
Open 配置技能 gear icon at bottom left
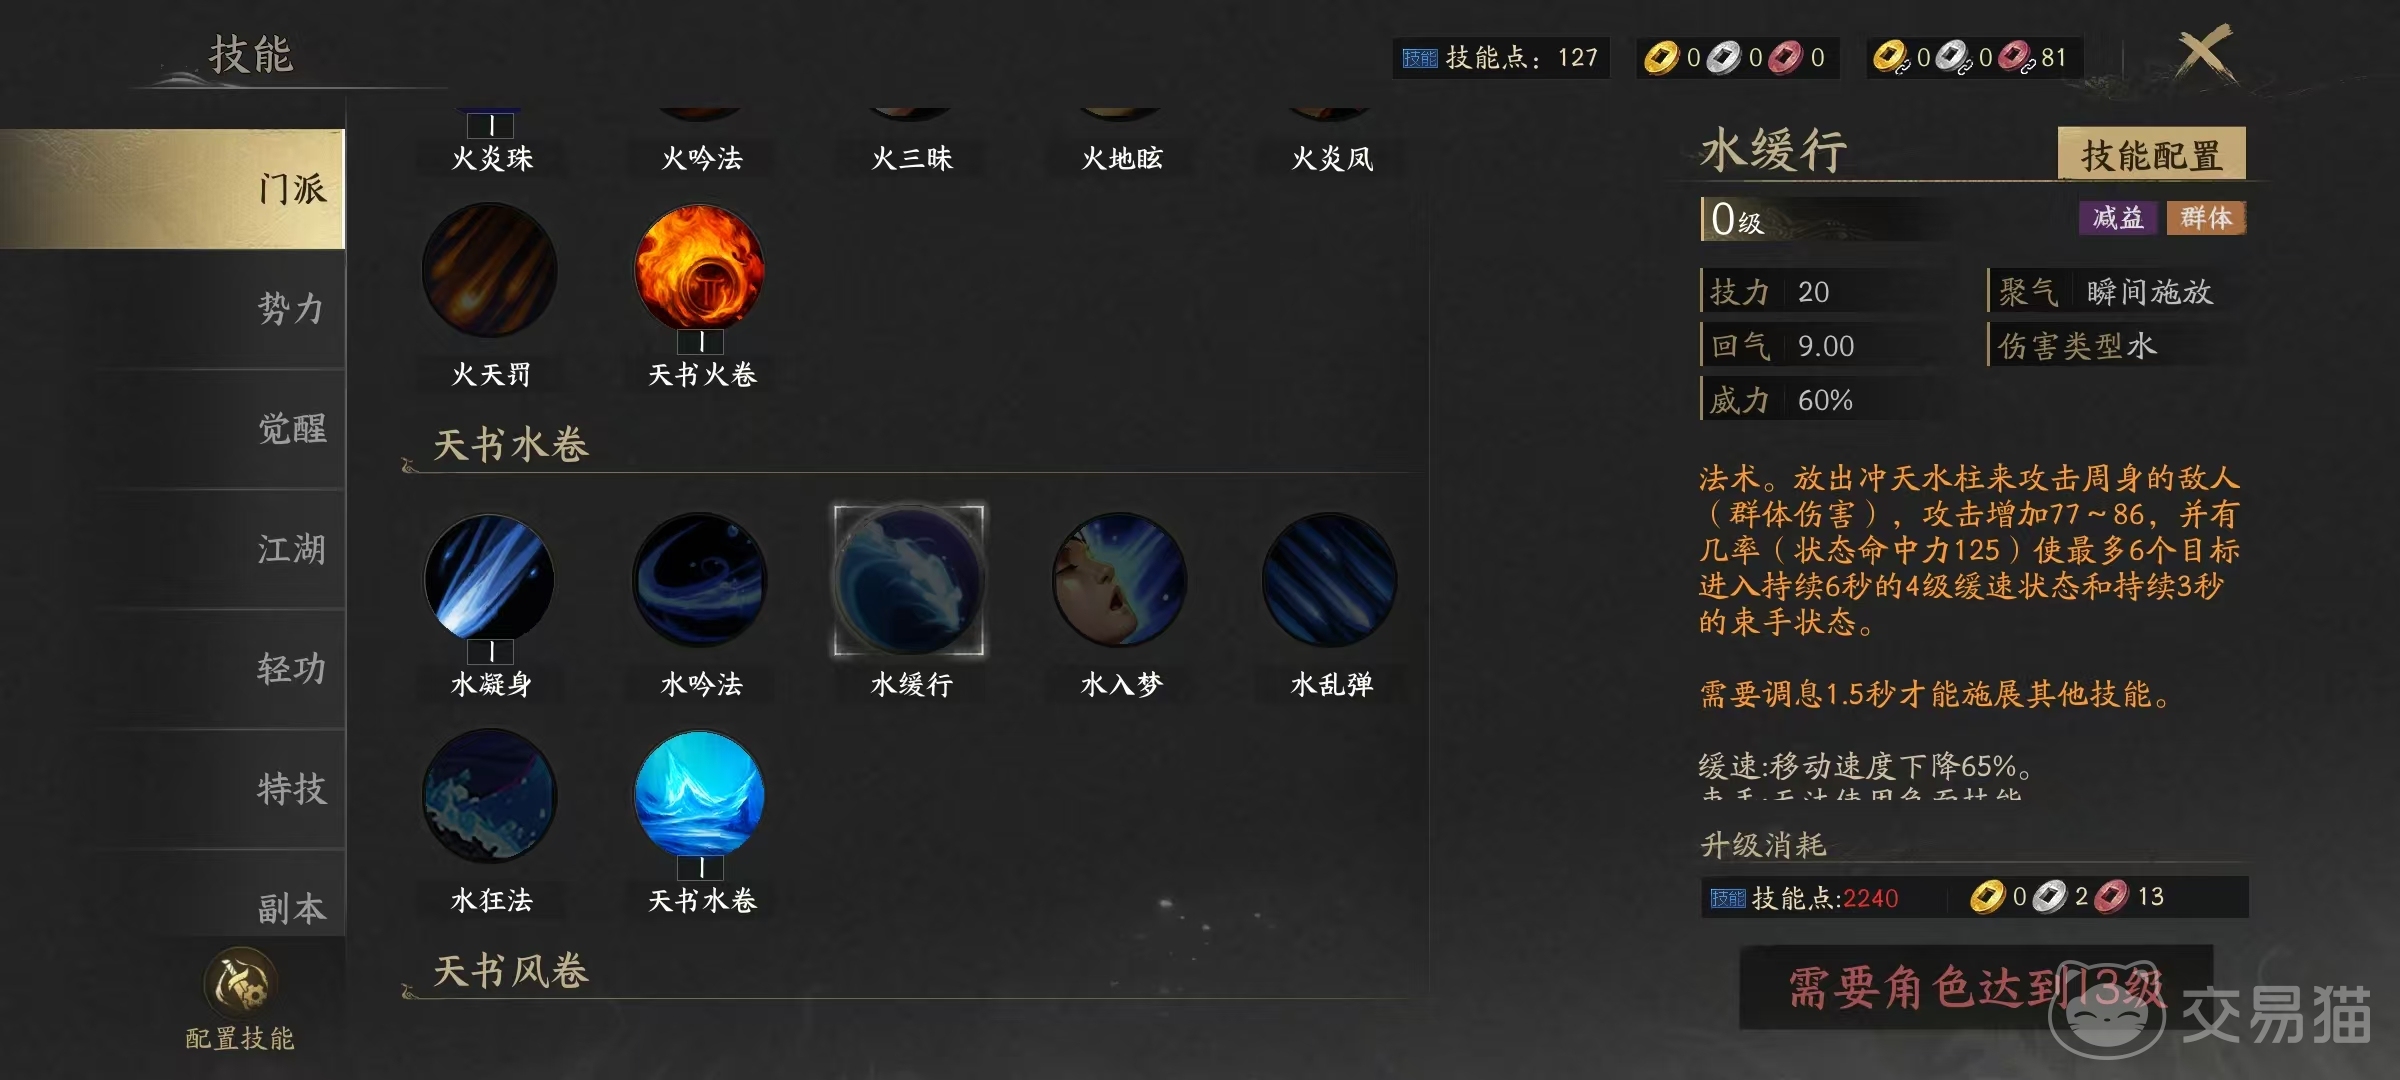(240, 981)
